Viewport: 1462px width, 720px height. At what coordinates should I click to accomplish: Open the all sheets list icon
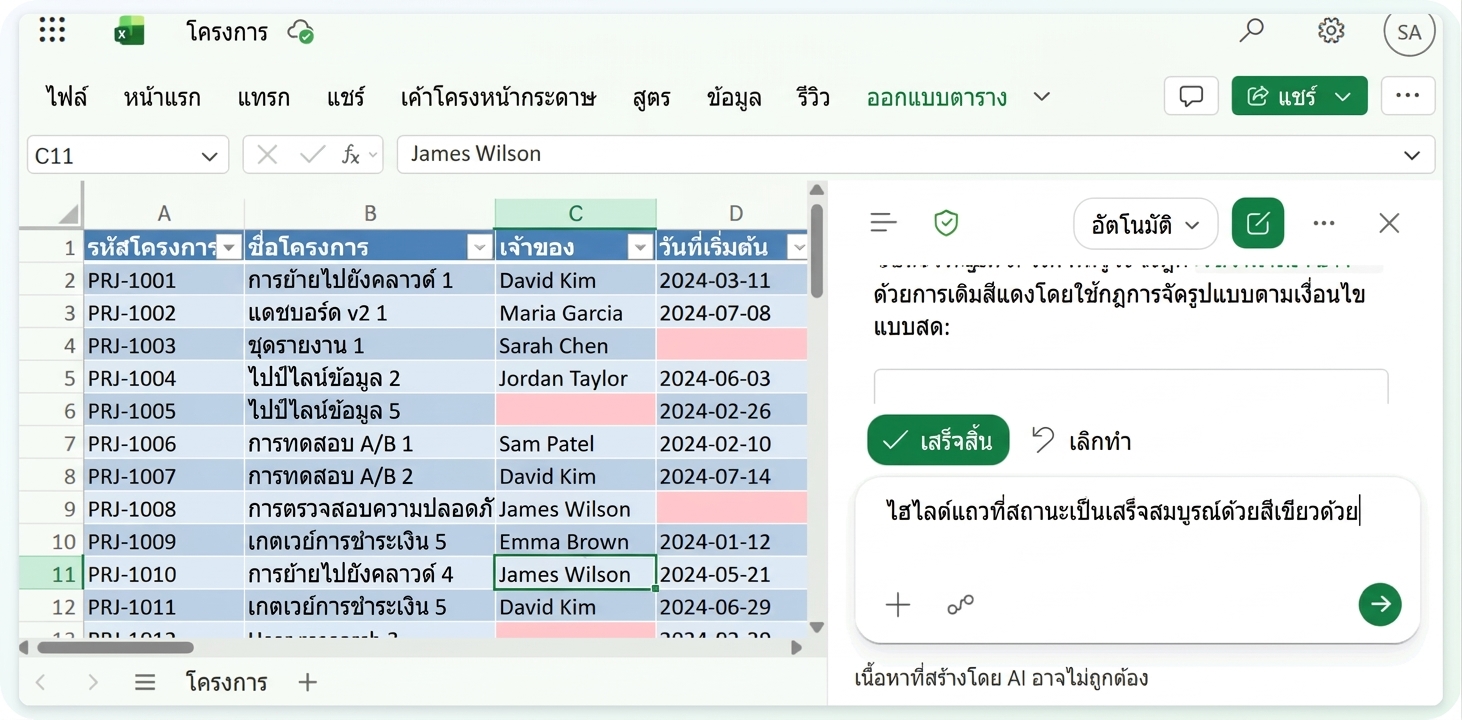point(145,682)
